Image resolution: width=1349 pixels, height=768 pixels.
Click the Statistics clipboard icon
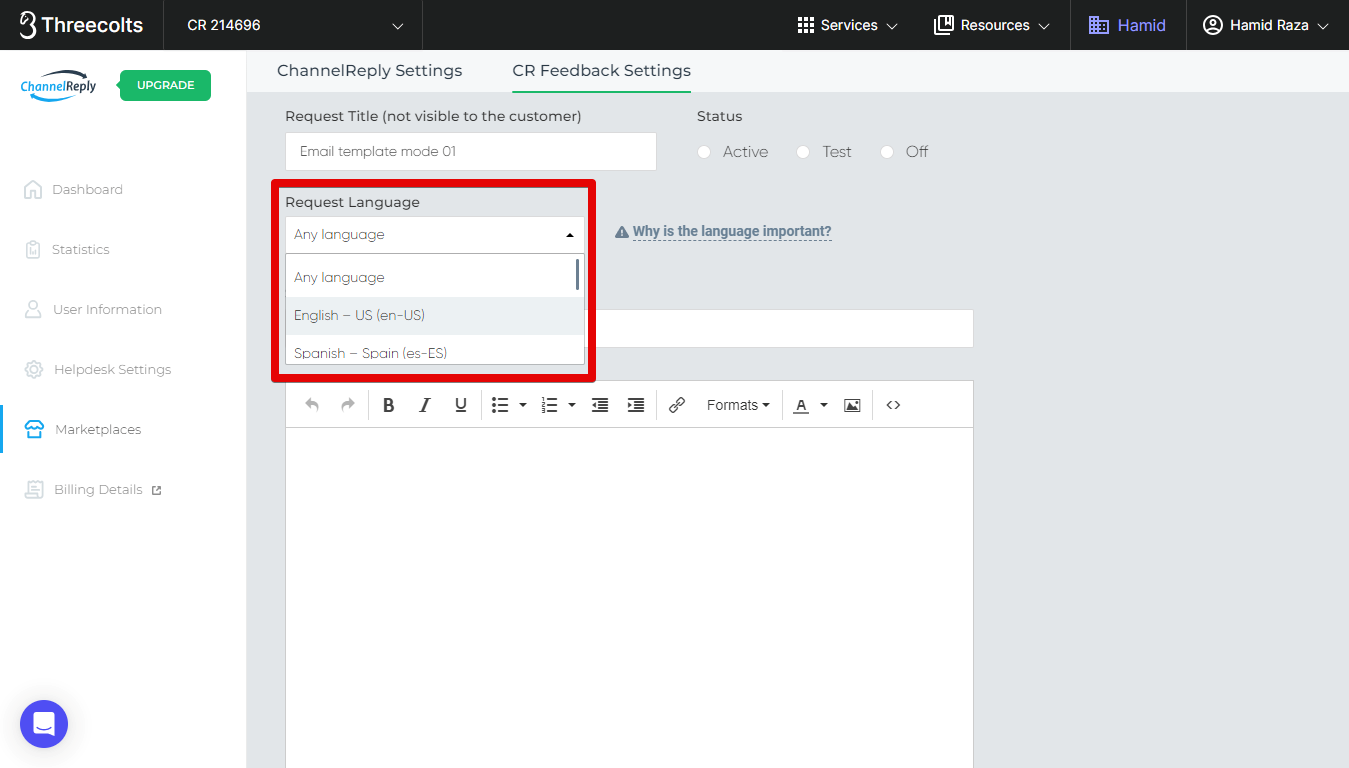pos(33,249)
